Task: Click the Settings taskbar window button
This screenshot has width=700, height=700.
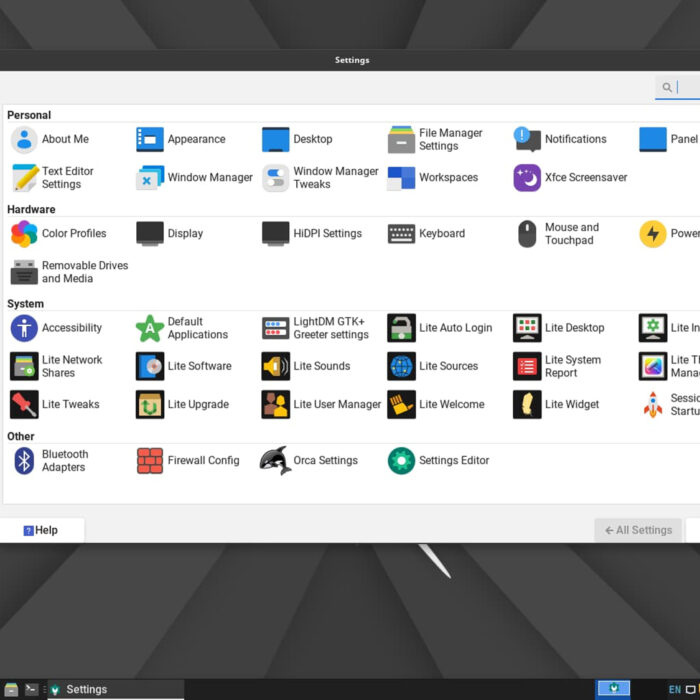Action: point(116,690)
